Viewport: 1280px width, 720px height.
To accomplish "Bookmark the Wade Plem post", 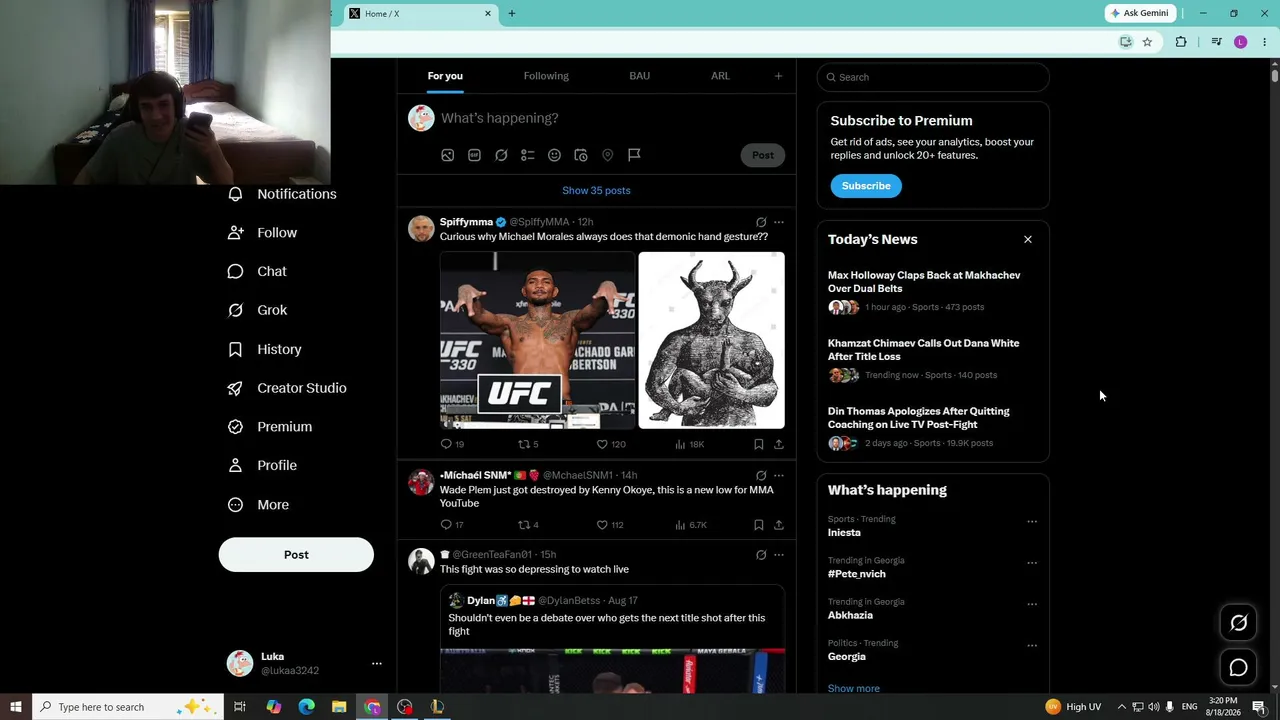I will pos(759,525).
